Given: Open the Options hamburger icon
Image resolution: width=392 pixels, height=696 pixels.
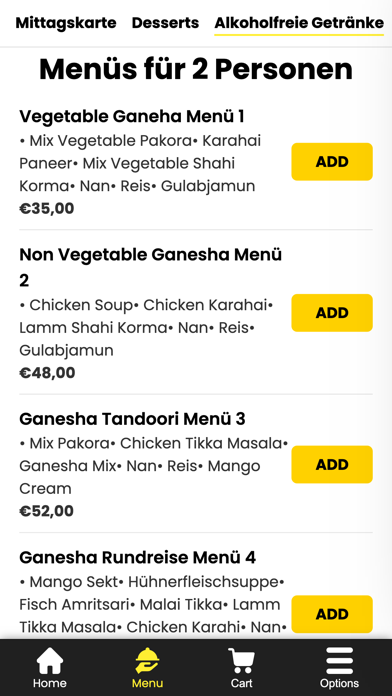Looking at the screenshot, I should point(339,660).
